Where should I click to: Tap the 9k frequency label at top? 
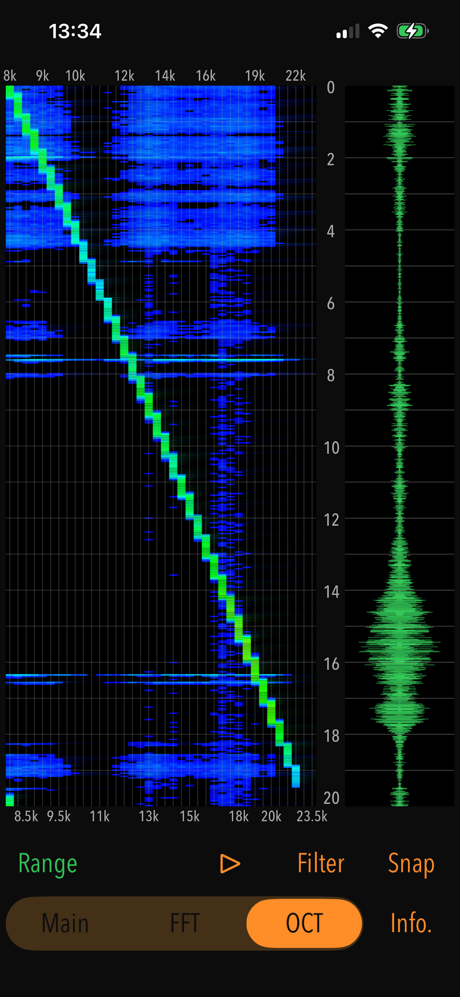click(42, 76)
